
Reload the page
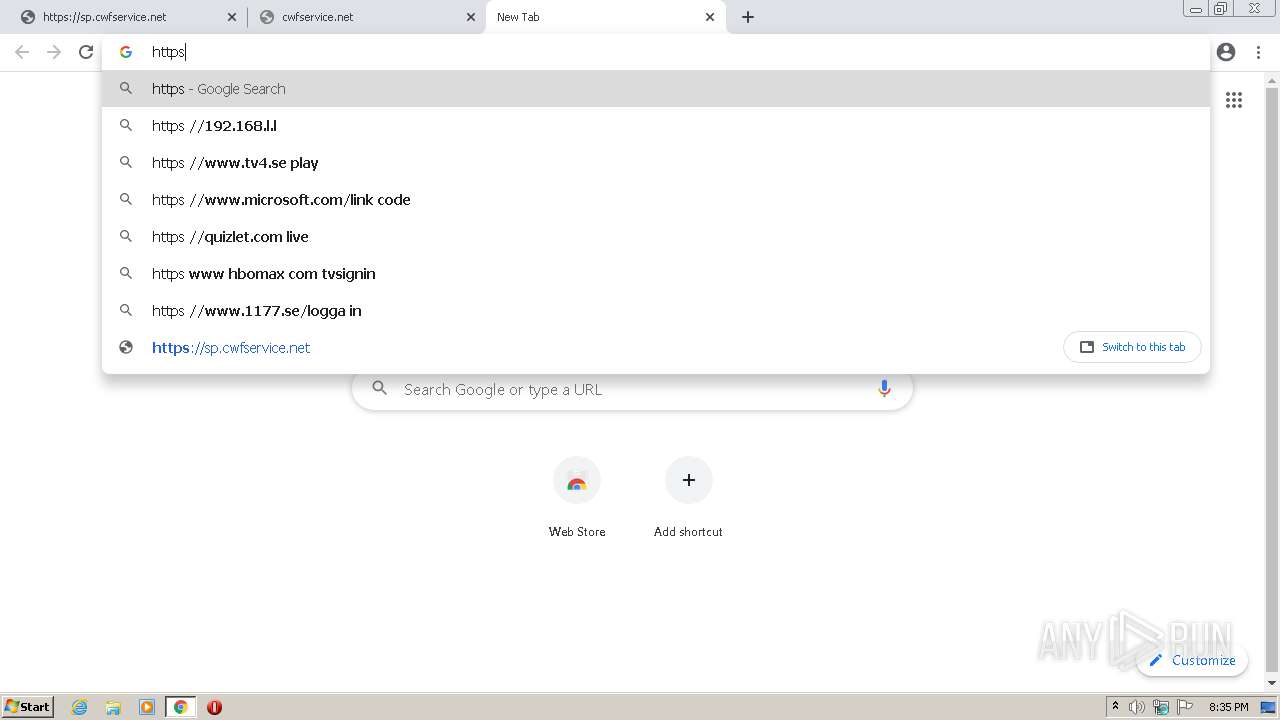tap(86, 52)
